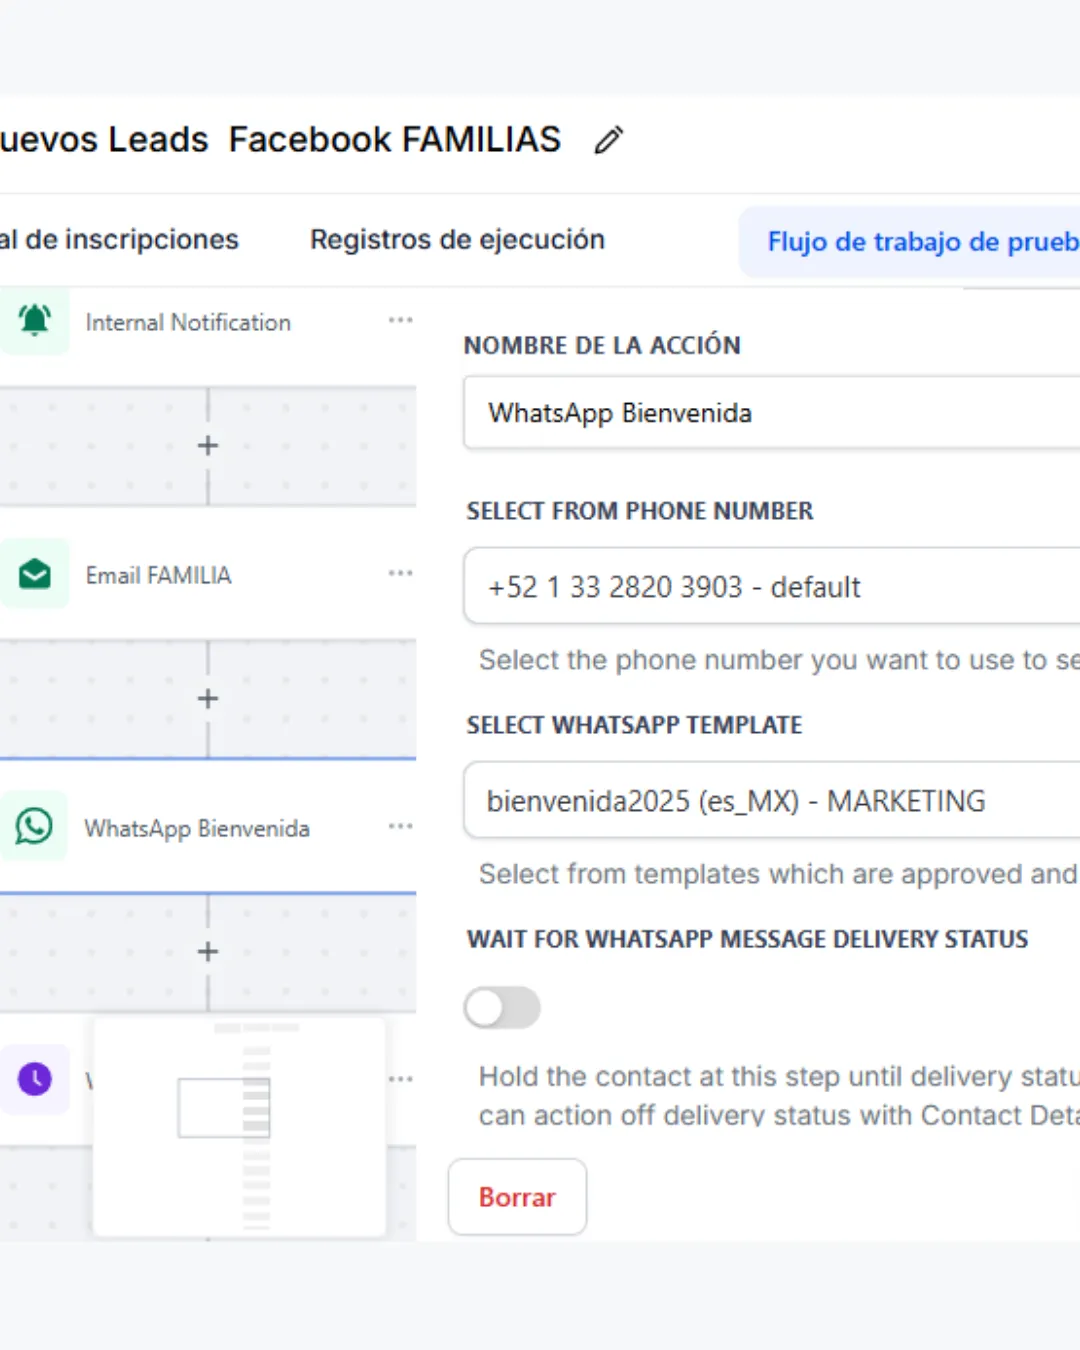Click the Borrar delete button
This screenshot has height=1350, width=1080.
(517, 1197)
